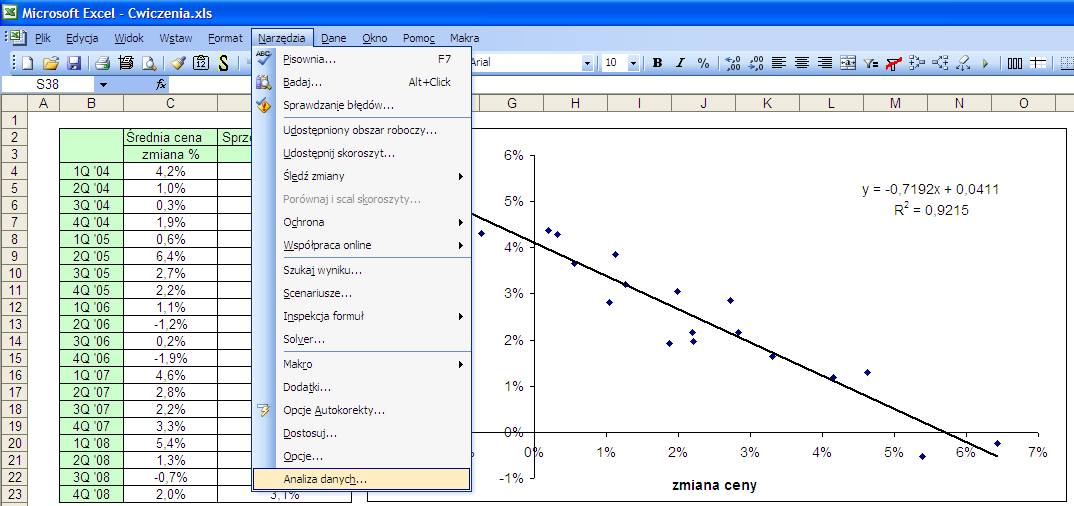The height and width of the screenshot is (506, 1074).
Task: Expand the font name dropdown
Action: coord(587,63)
